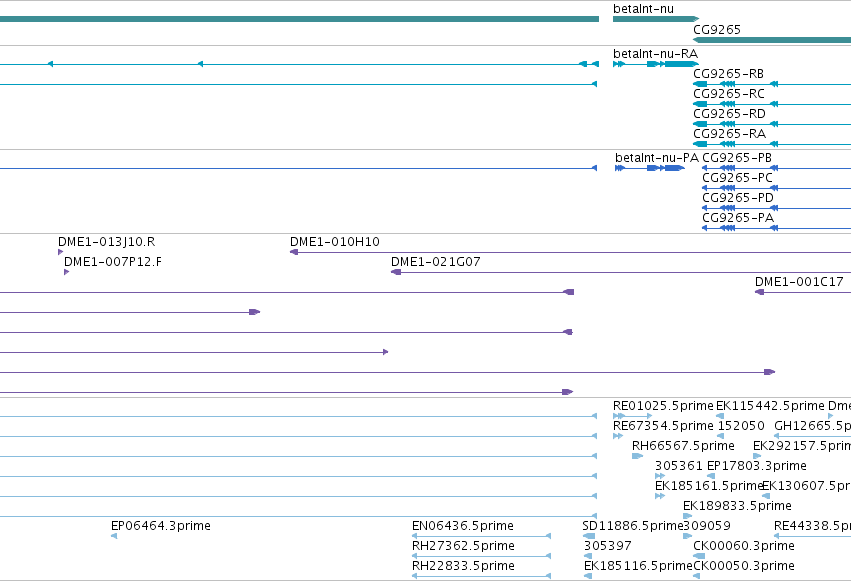Image resolution: width=851 pixels, height=581 pixels.
Task: Click the CG9265 teal gene bar
Action: pos(772,40)
